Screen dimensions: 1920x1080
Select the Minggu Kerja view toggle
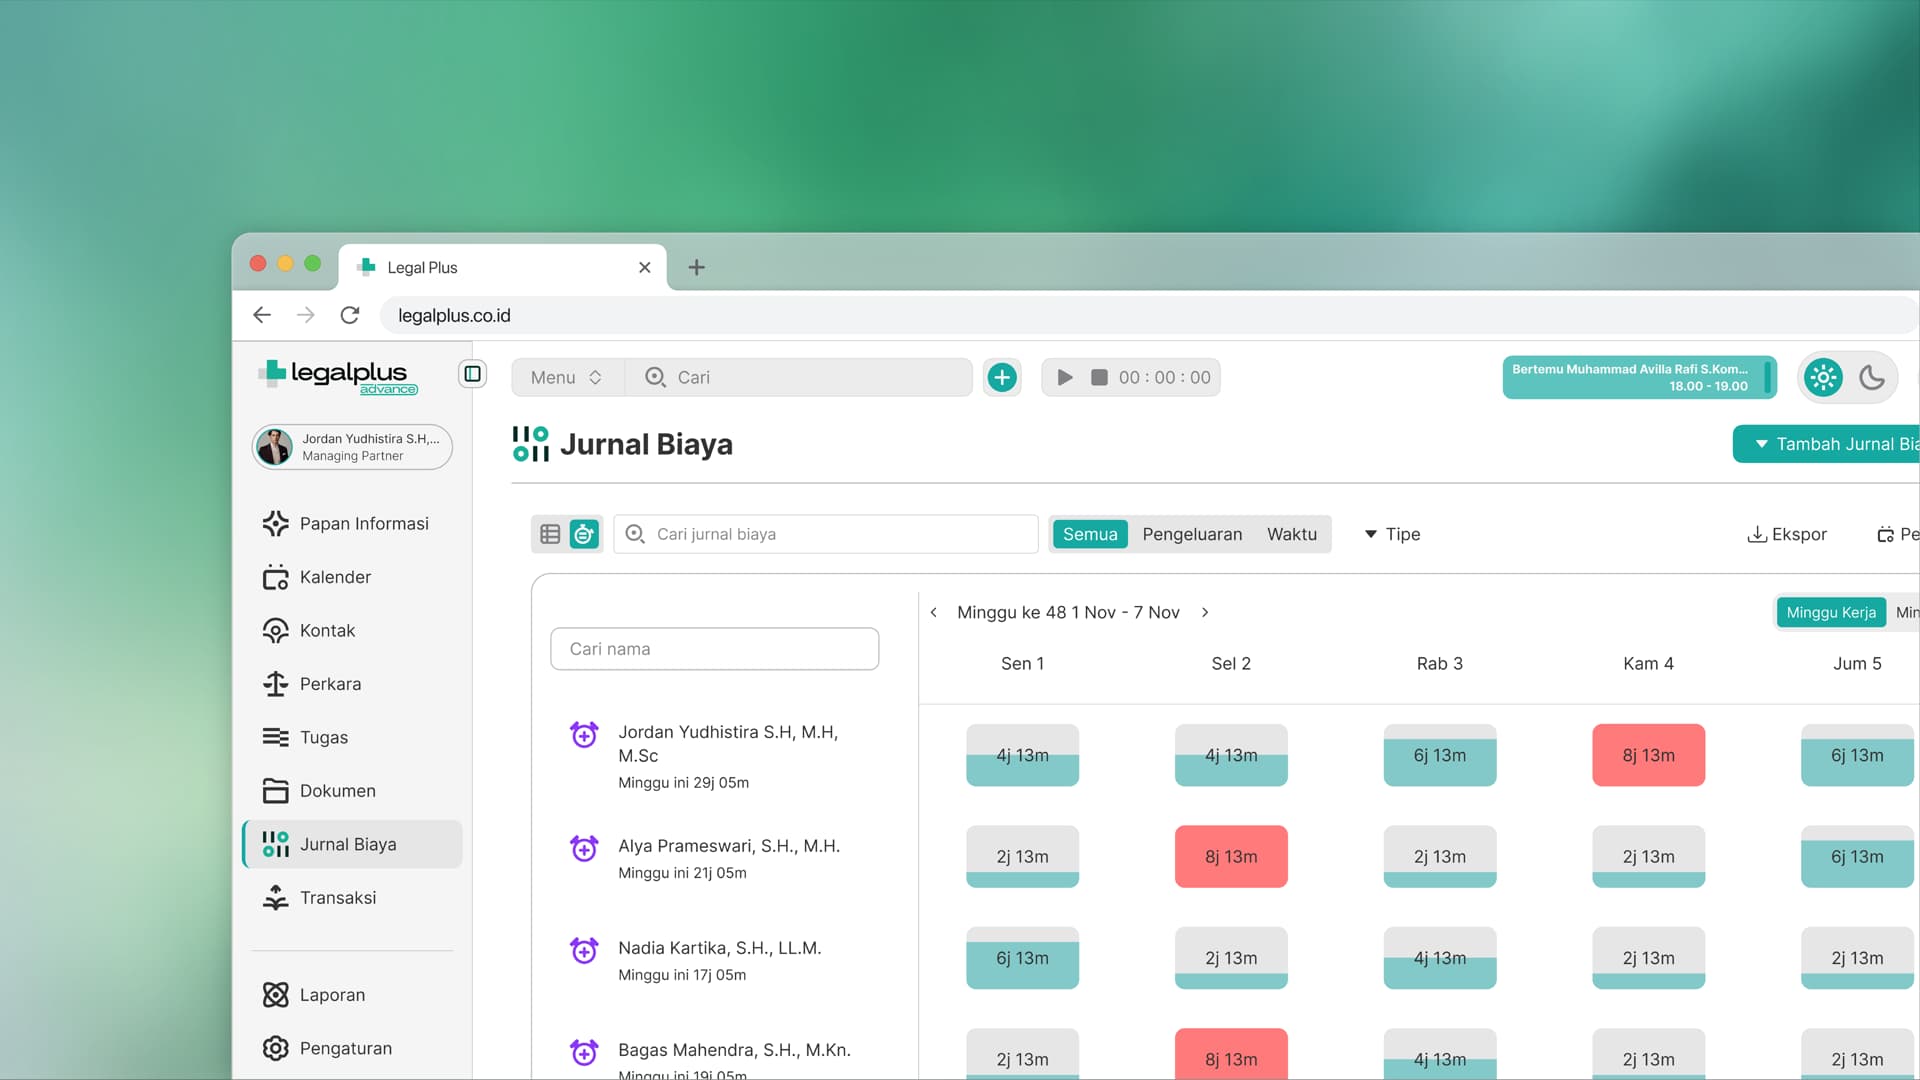point(1830,612)
